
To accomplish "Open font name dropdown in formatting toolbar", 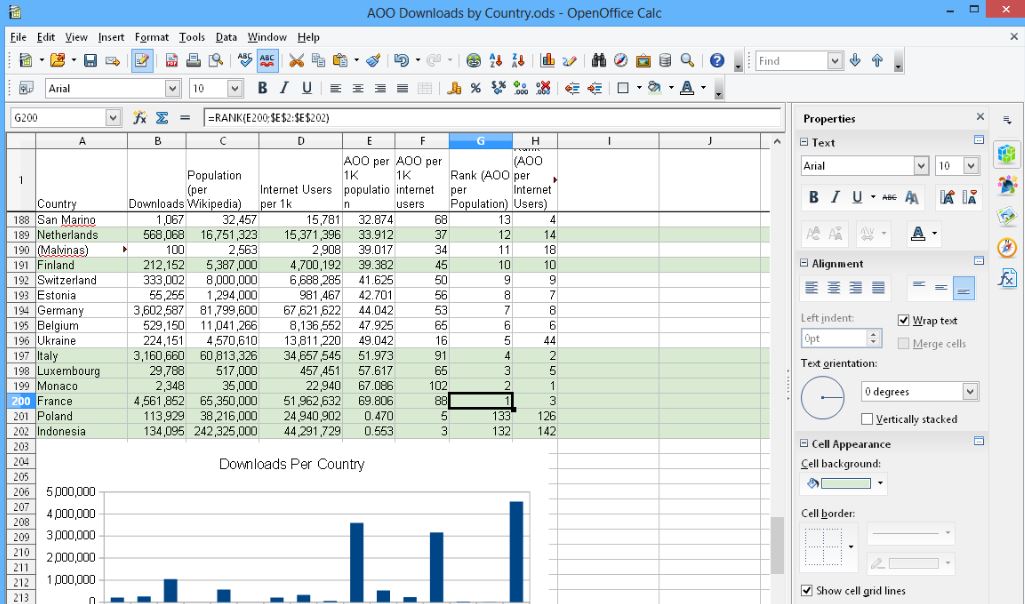I will (x=173, y=88).
